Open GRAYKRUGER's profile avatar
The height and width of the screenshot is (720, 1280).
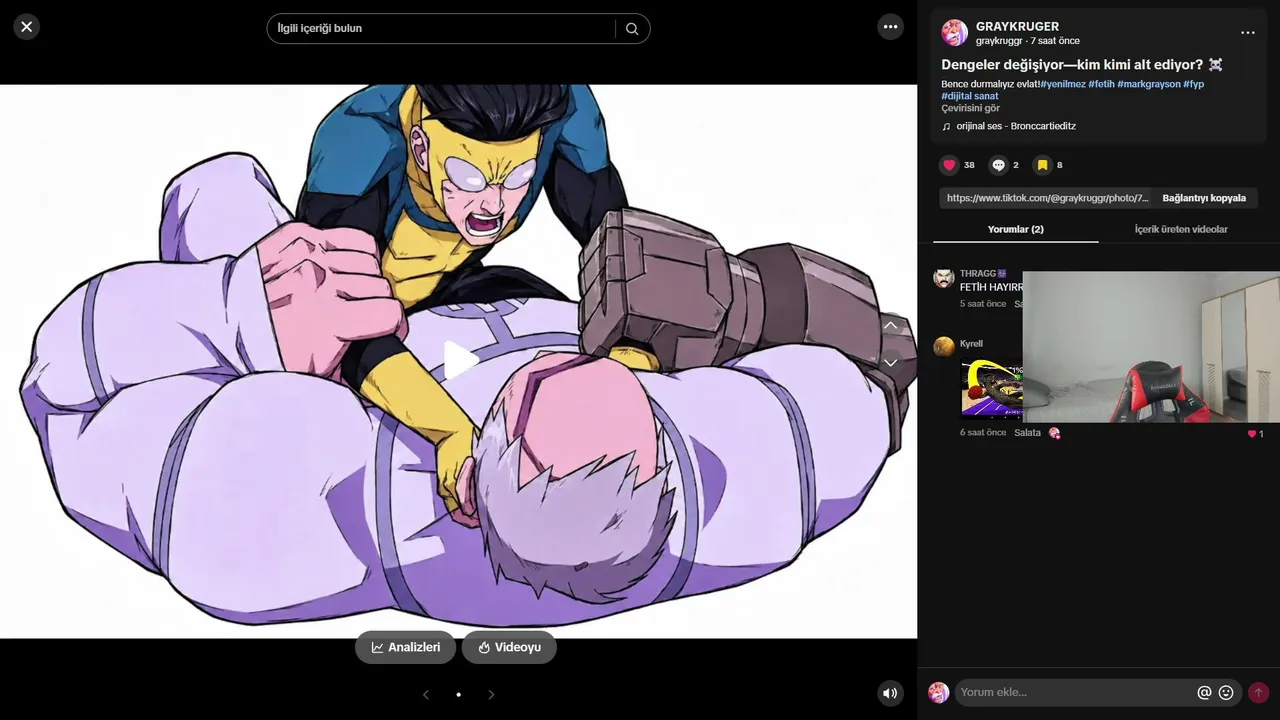(955, 33)
